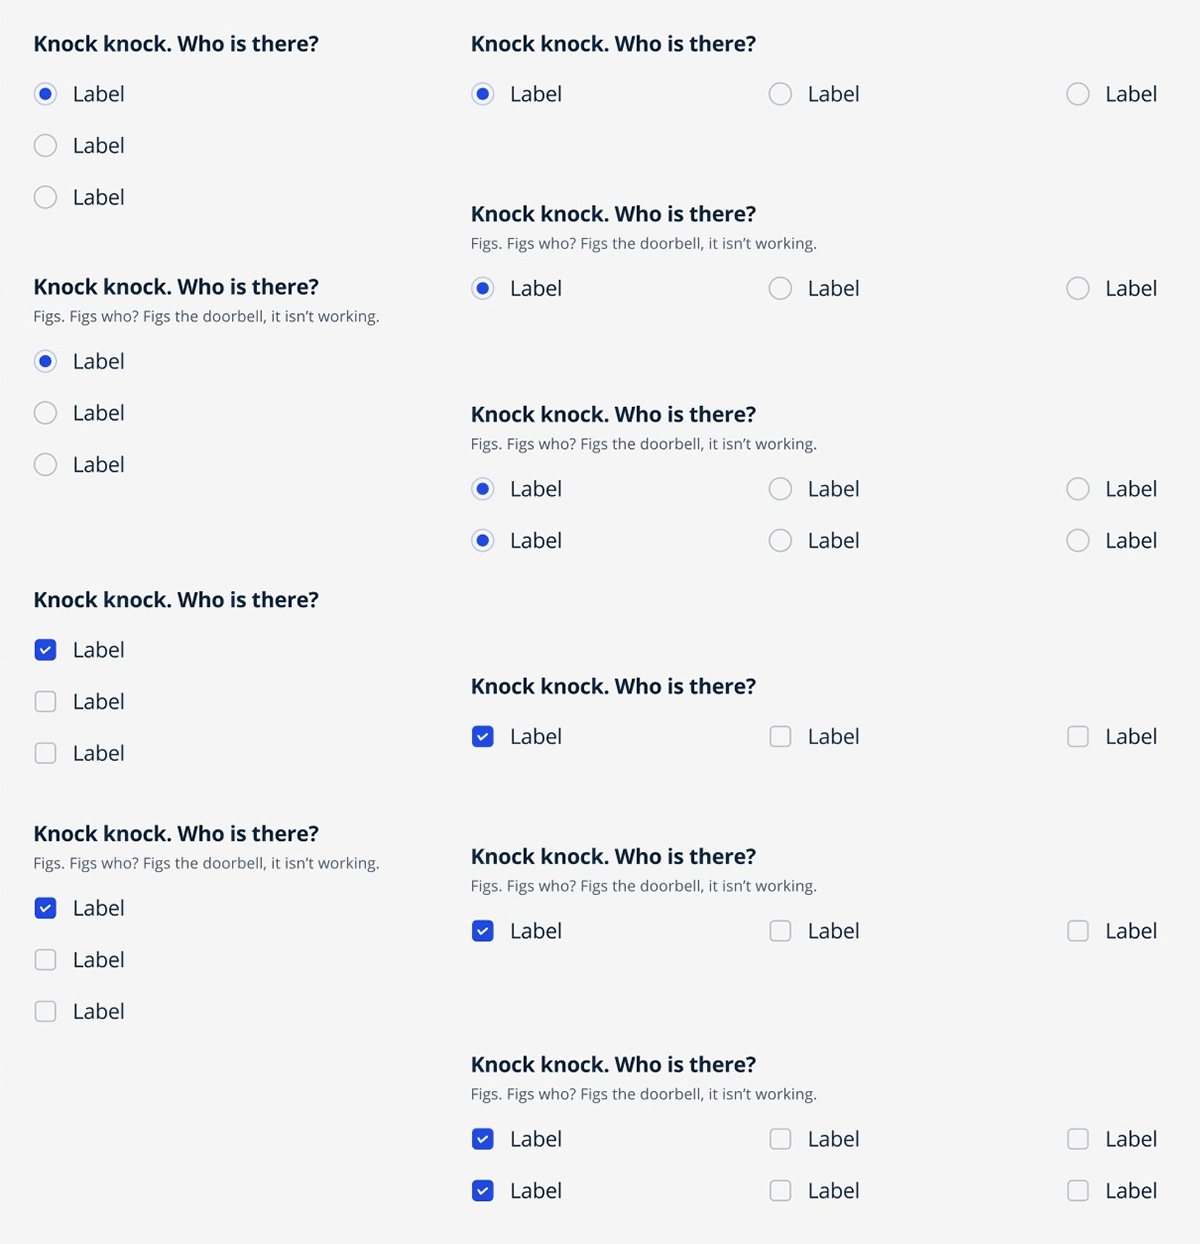Viewport: 1200px width, 1244px height.
Task: Check middle box in first row of two-row checkbox group
Action: point(780,1139)
